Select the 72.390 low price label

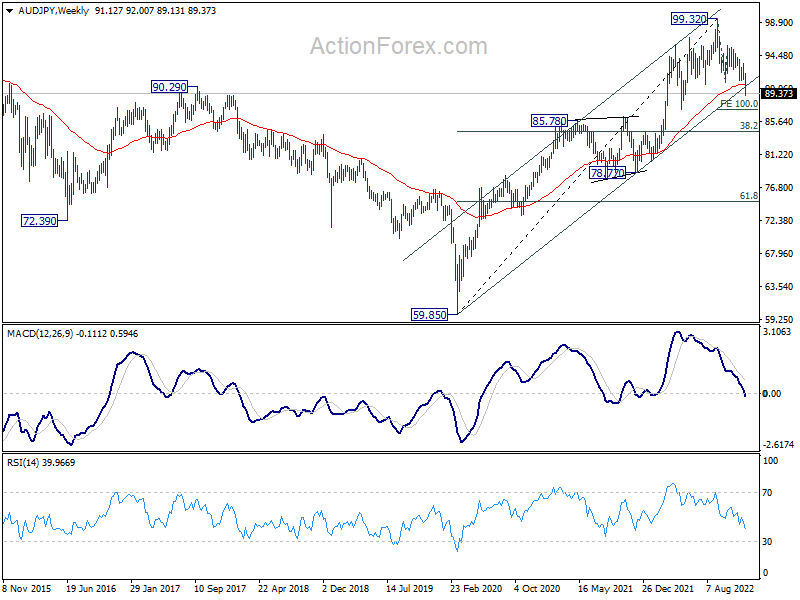pyautogui.click(x=39, y=221)
